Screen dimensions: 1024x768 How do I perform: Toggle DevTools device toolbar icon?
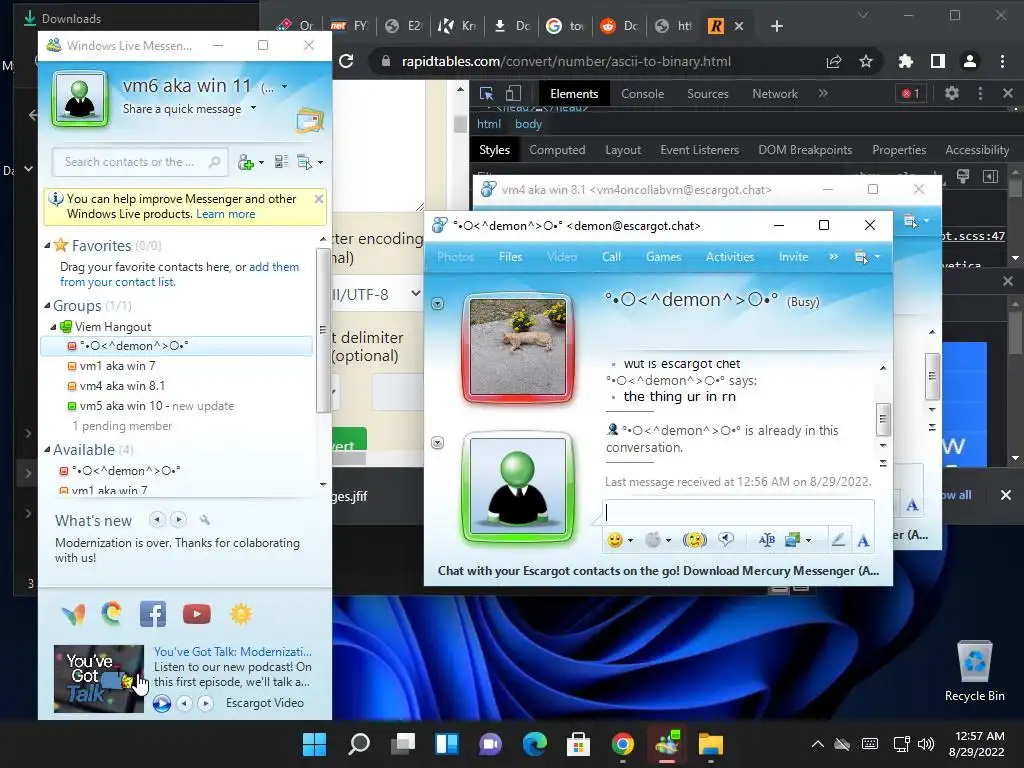click(514, 93)
